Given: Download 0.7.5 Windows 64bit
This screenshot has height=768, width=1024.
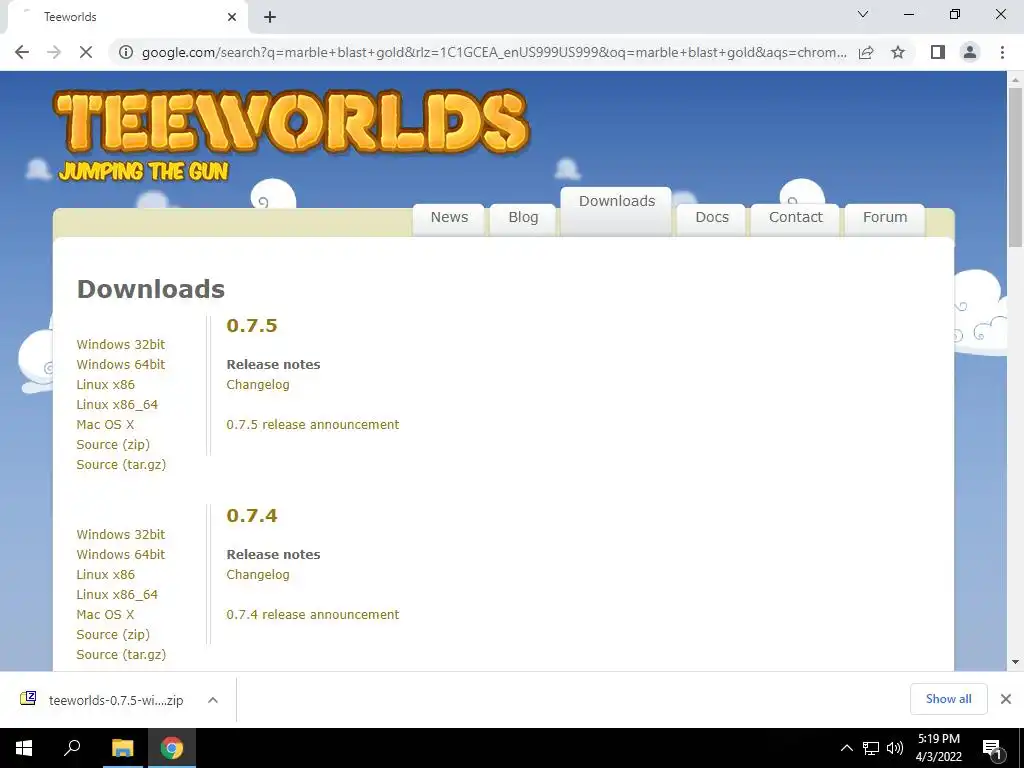Looking at the screenshot, I should click(121, 364).
